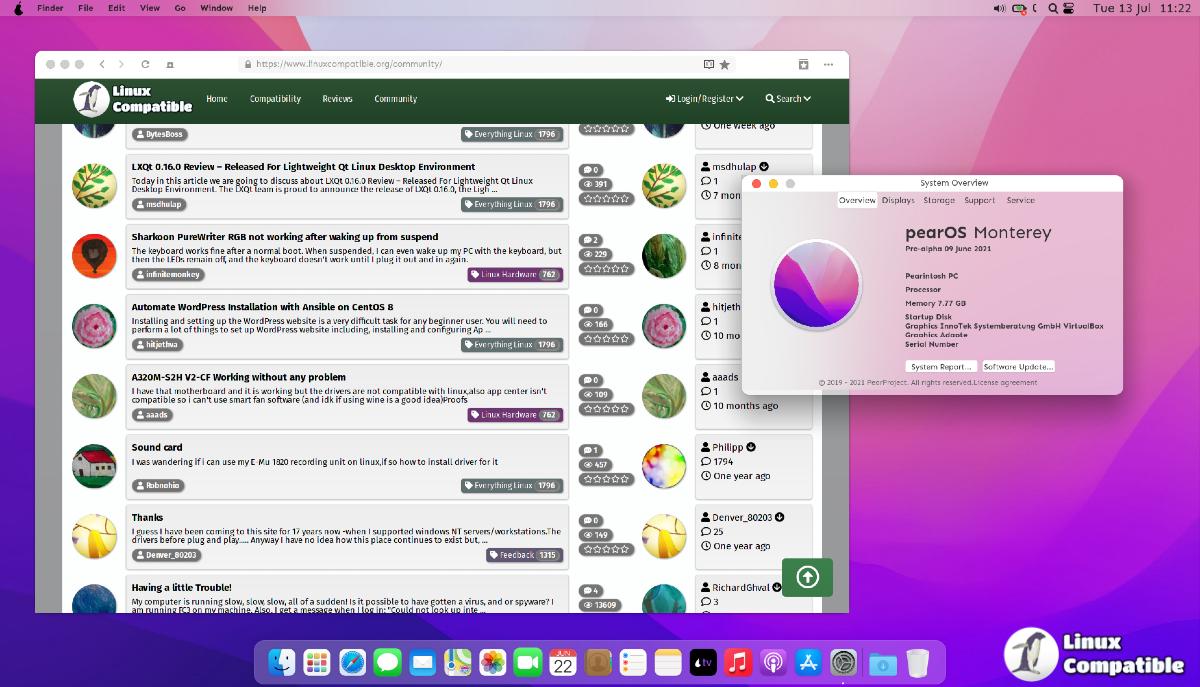
Task: Reload the page in the browser toolbar
Action: tap(147, 64)
